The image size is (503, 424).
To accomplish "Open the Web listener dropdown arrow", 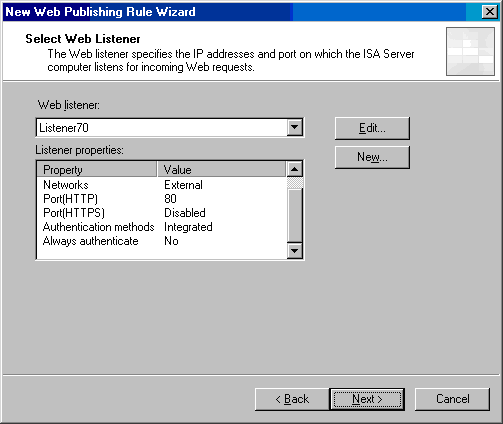I will [x=295, y=127].
